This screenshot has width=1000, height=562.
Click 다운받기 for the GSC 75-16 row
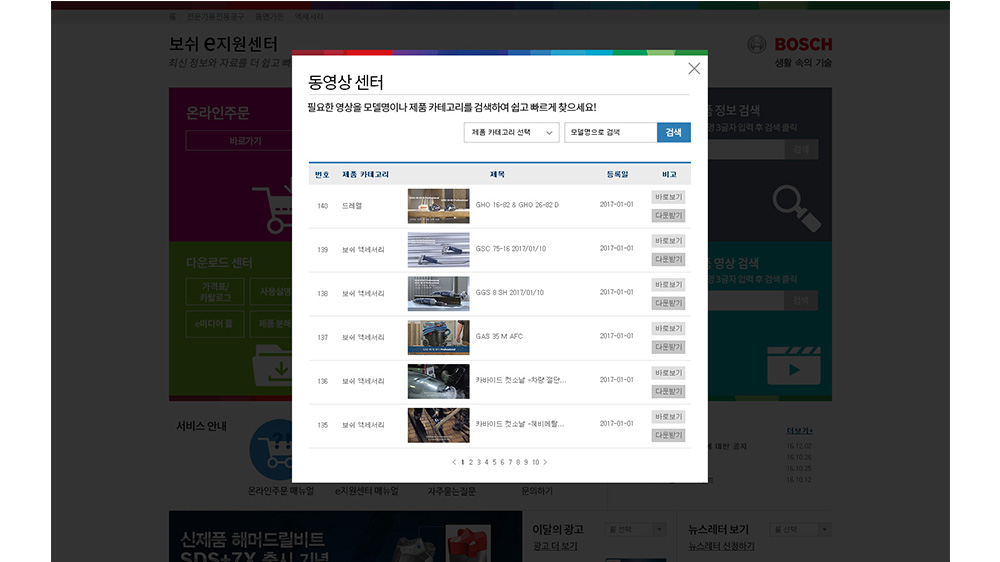pos(668,260)
